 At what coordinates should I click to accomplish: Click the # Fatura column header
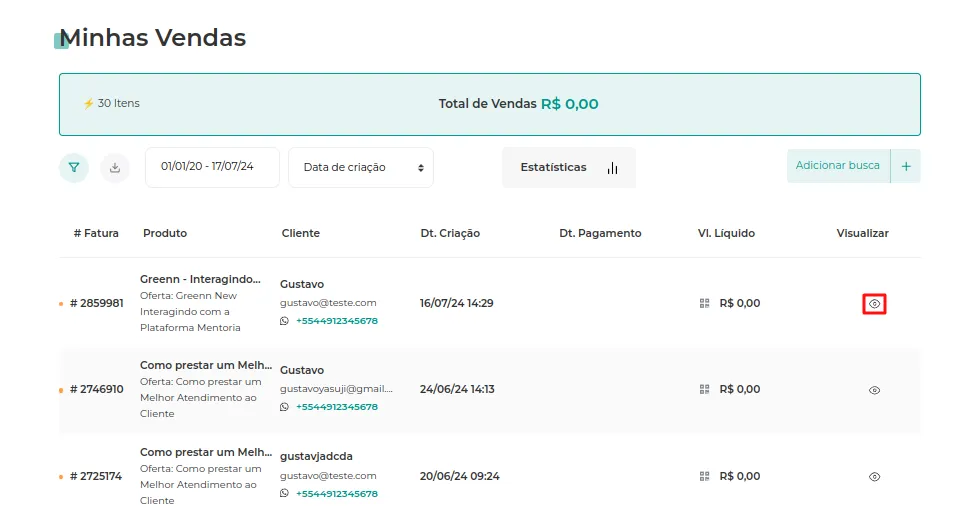click(x=96, y=233)
